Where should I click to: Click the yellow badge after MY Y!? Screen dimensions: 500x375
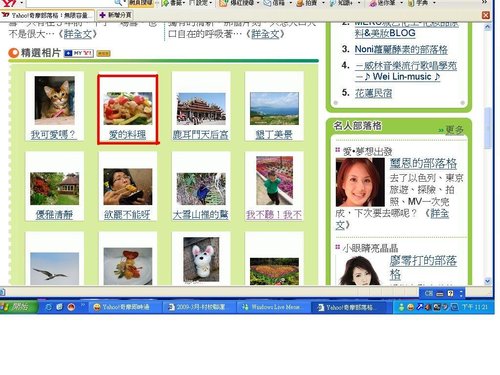tap(103, 53)
